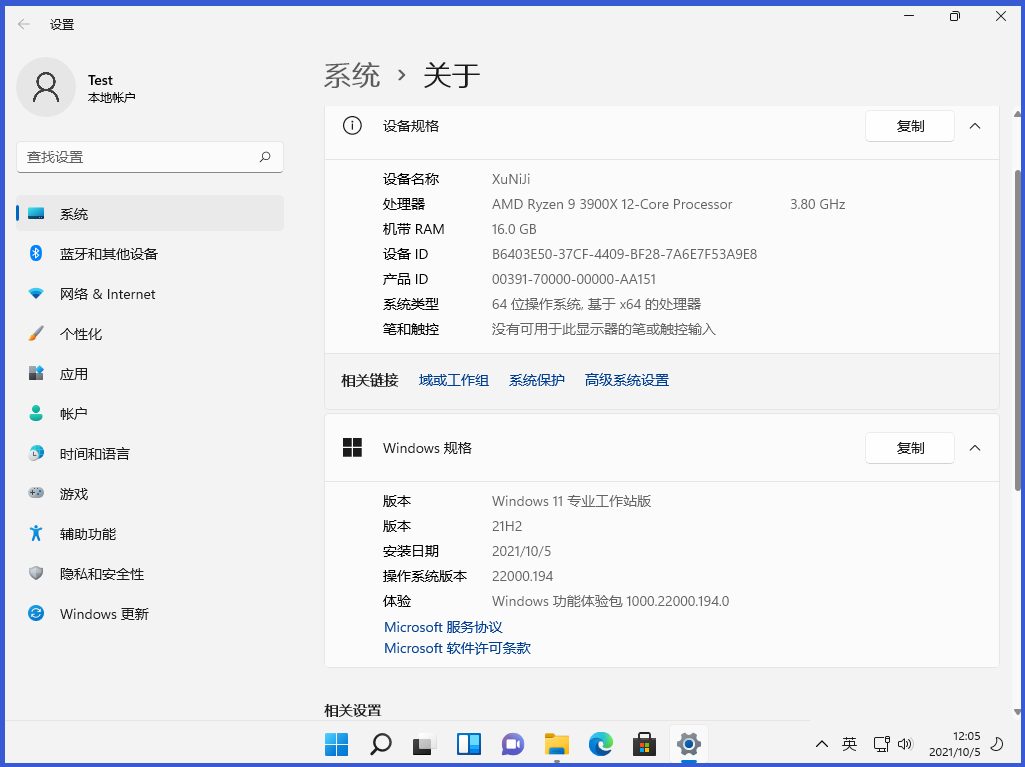Image resolution: width=1025 pixels, height=767 pixels.
Task: Open the 隐私和安全性 shield icon
Action: coord(36,574)
